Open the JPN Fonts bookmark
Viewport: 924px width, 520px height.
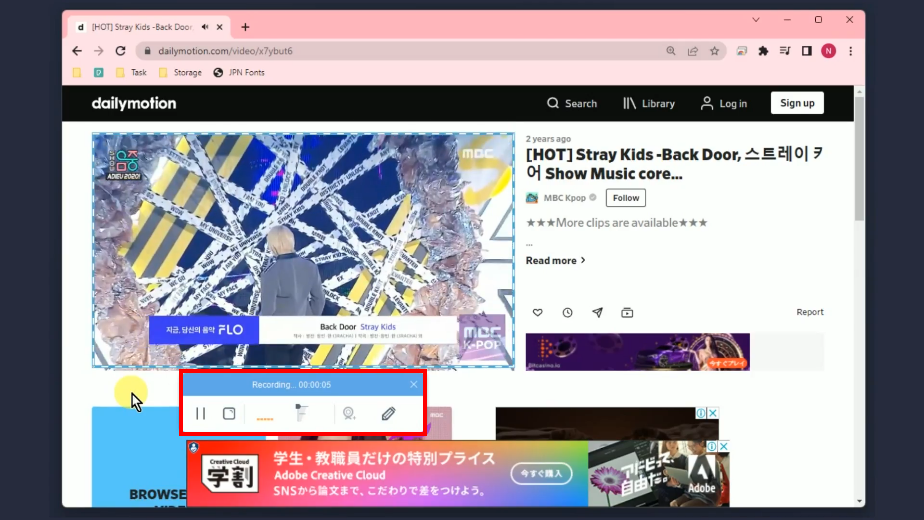(239, 73)
